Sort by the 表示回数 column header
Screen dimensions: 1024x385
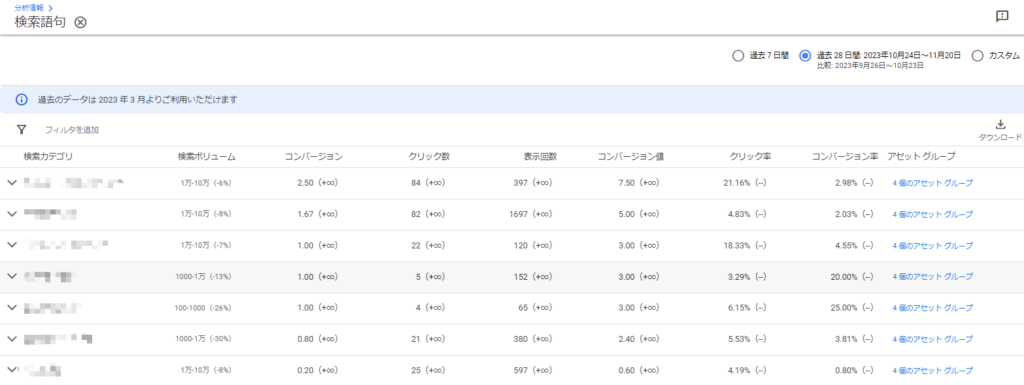[x=540, y=157]
